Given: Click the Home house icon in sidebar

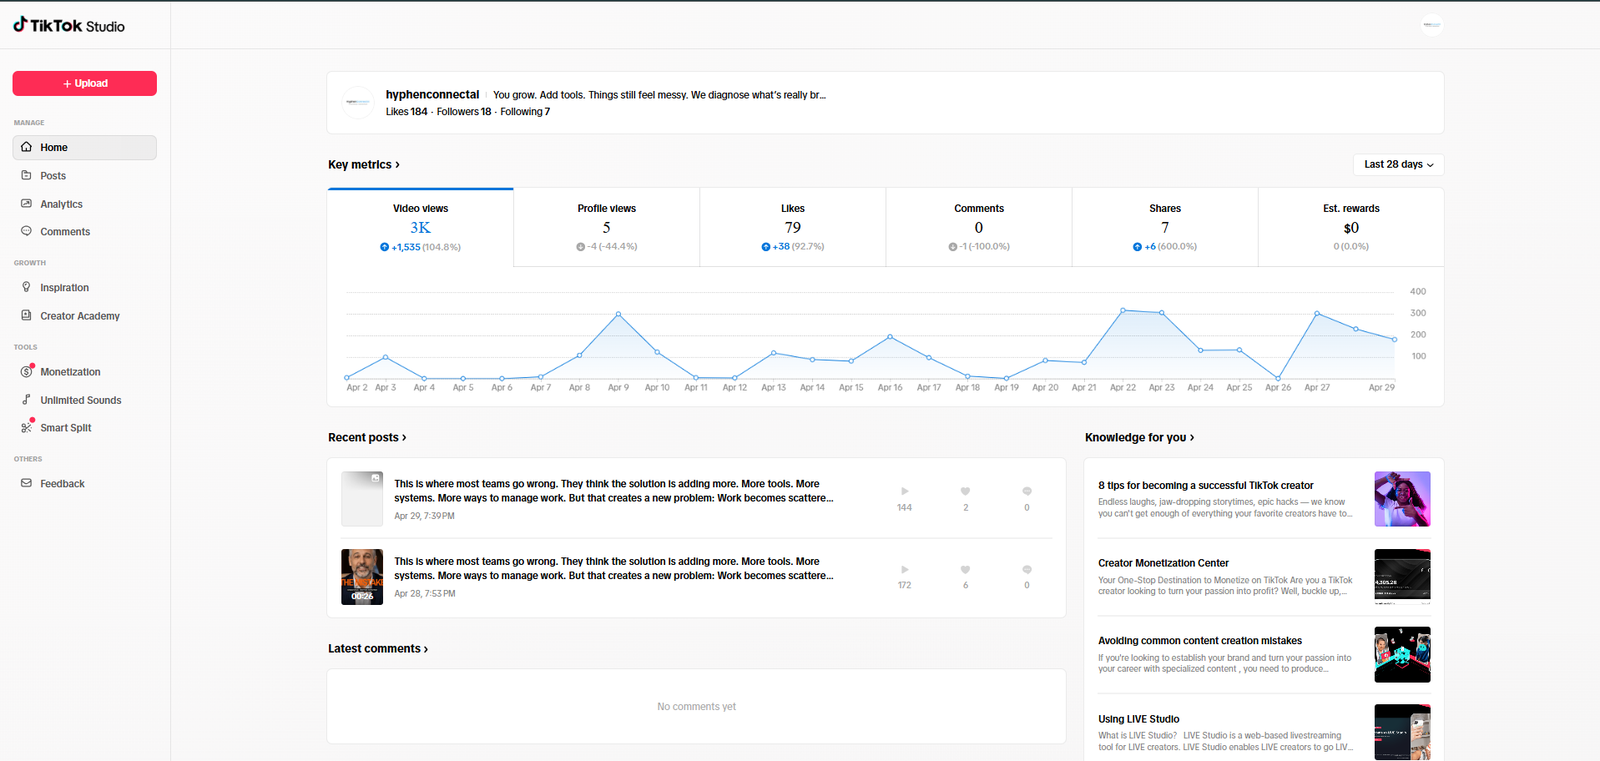Looking at the screenshot, I should tap(27, 147).
